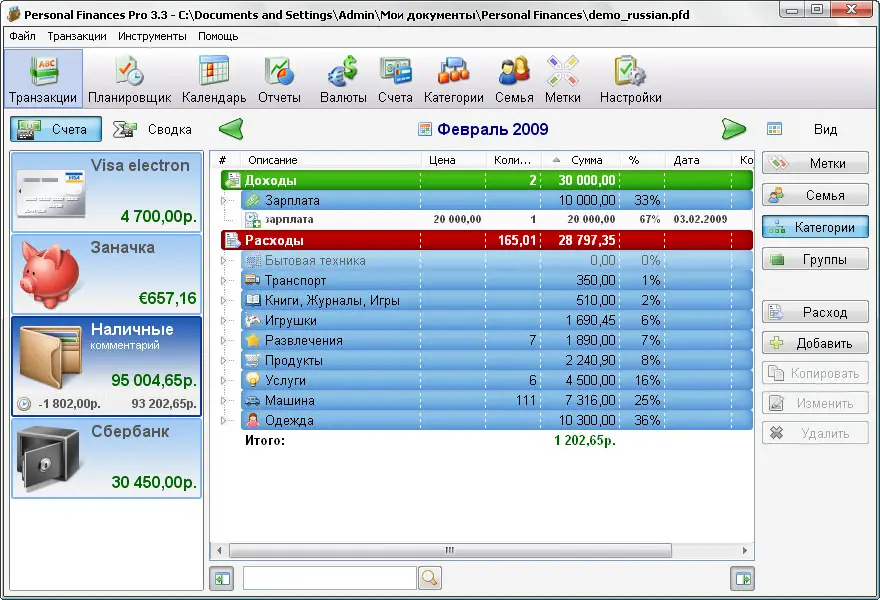Click the horizontal scrollbar thumb

pyautogui.click(x=450, y=551)
